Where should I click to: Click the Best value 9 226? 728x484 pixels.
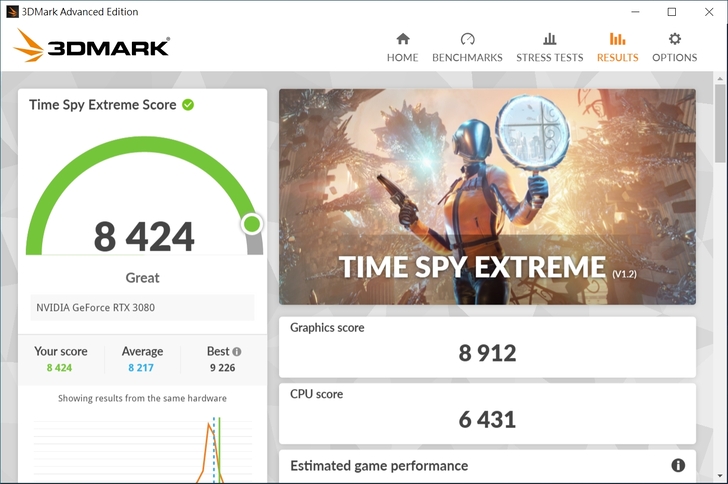pos(222,368)
